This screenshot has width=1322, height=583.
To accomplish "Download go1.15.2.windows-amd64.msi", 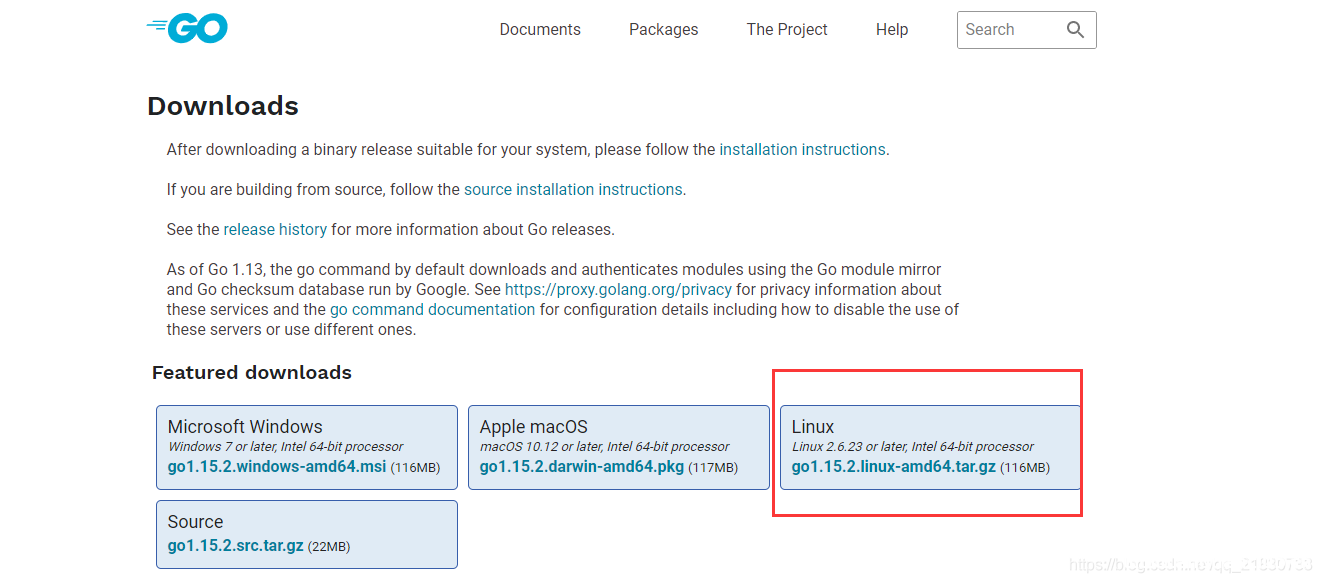I will [276, 467].
